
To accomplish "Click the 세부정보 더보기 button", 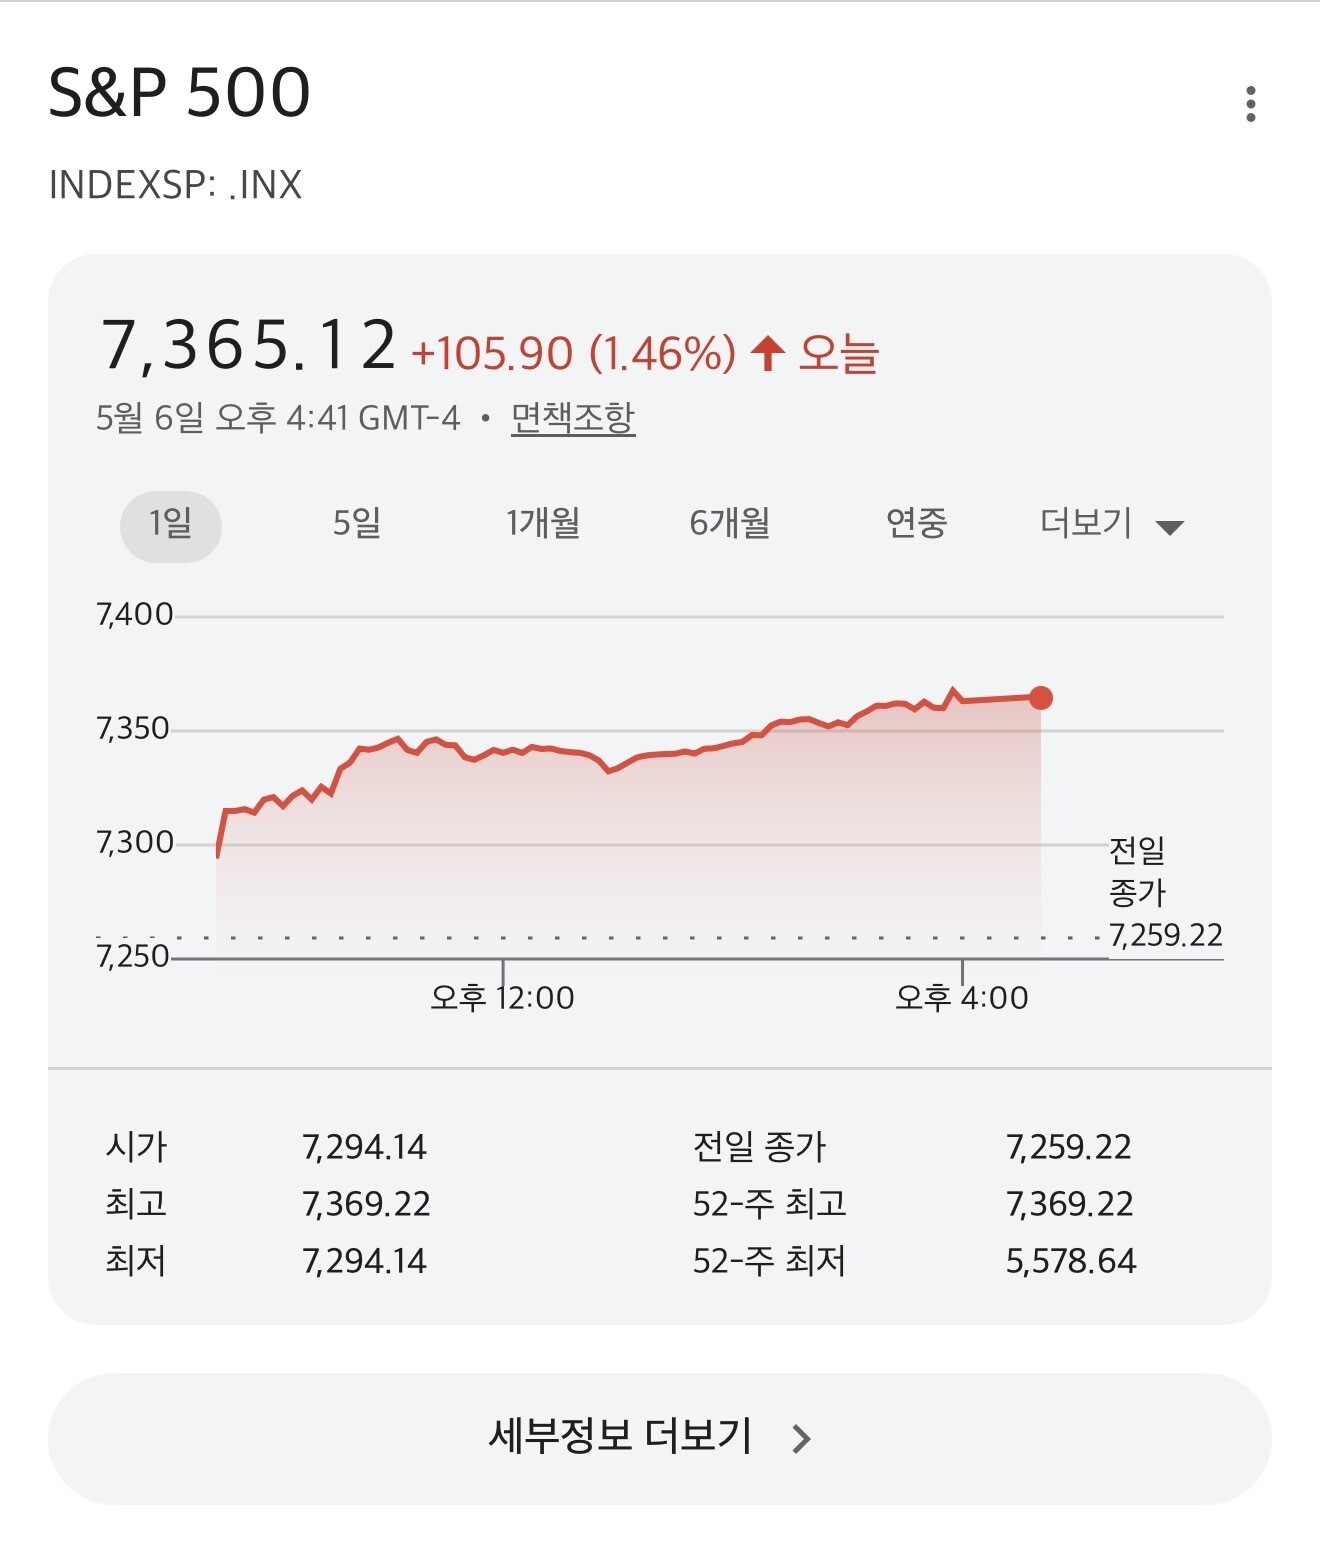I will pos(660,1438).
